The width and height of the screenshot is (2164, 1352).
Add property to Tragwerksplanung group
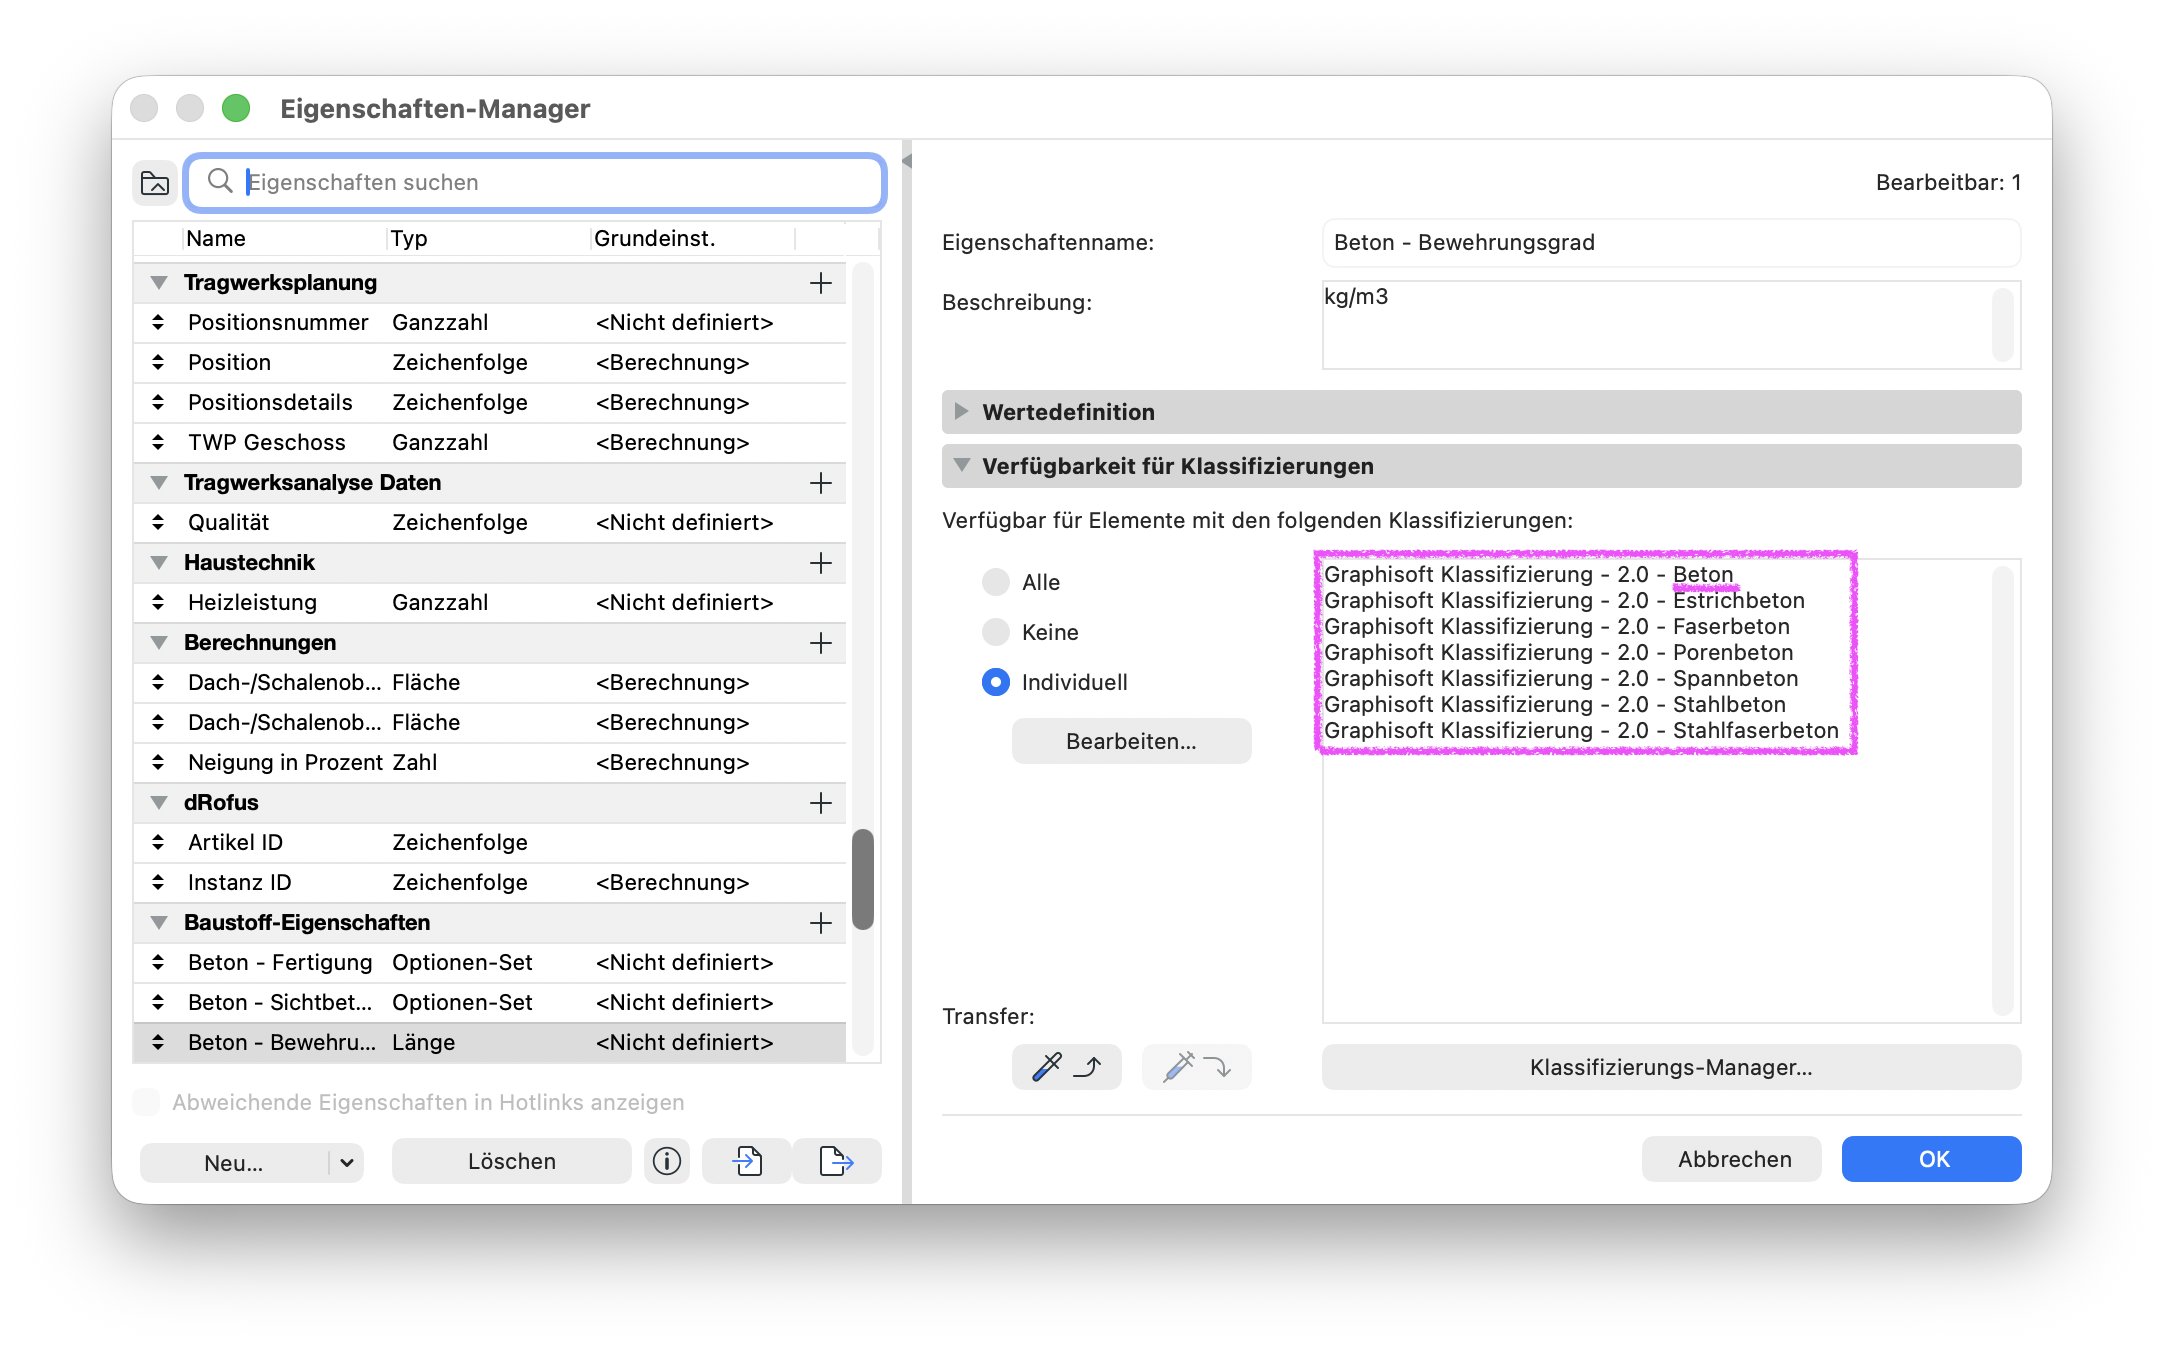tap(821, 283)
